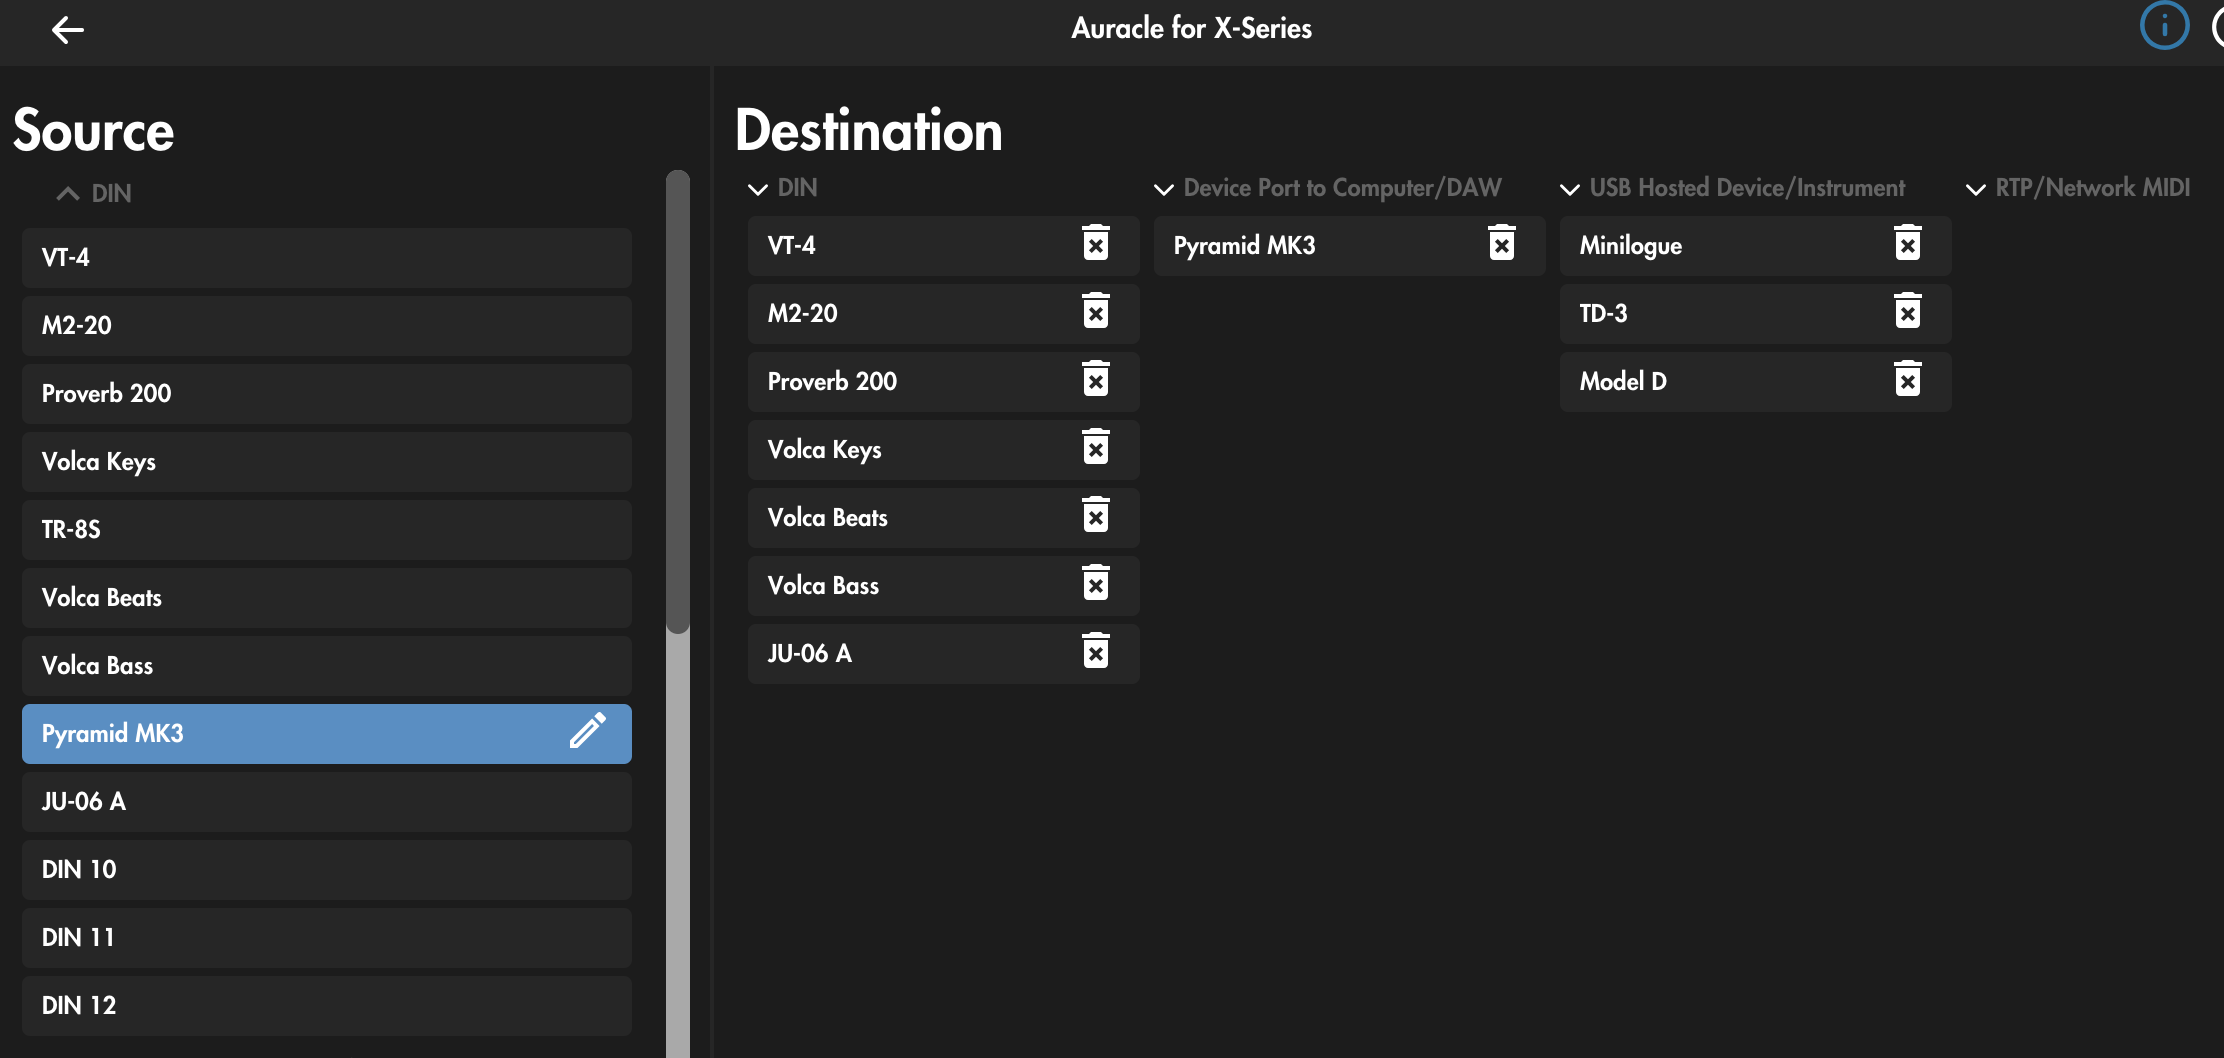Delete M2-20 destination route

(1096, 311)
